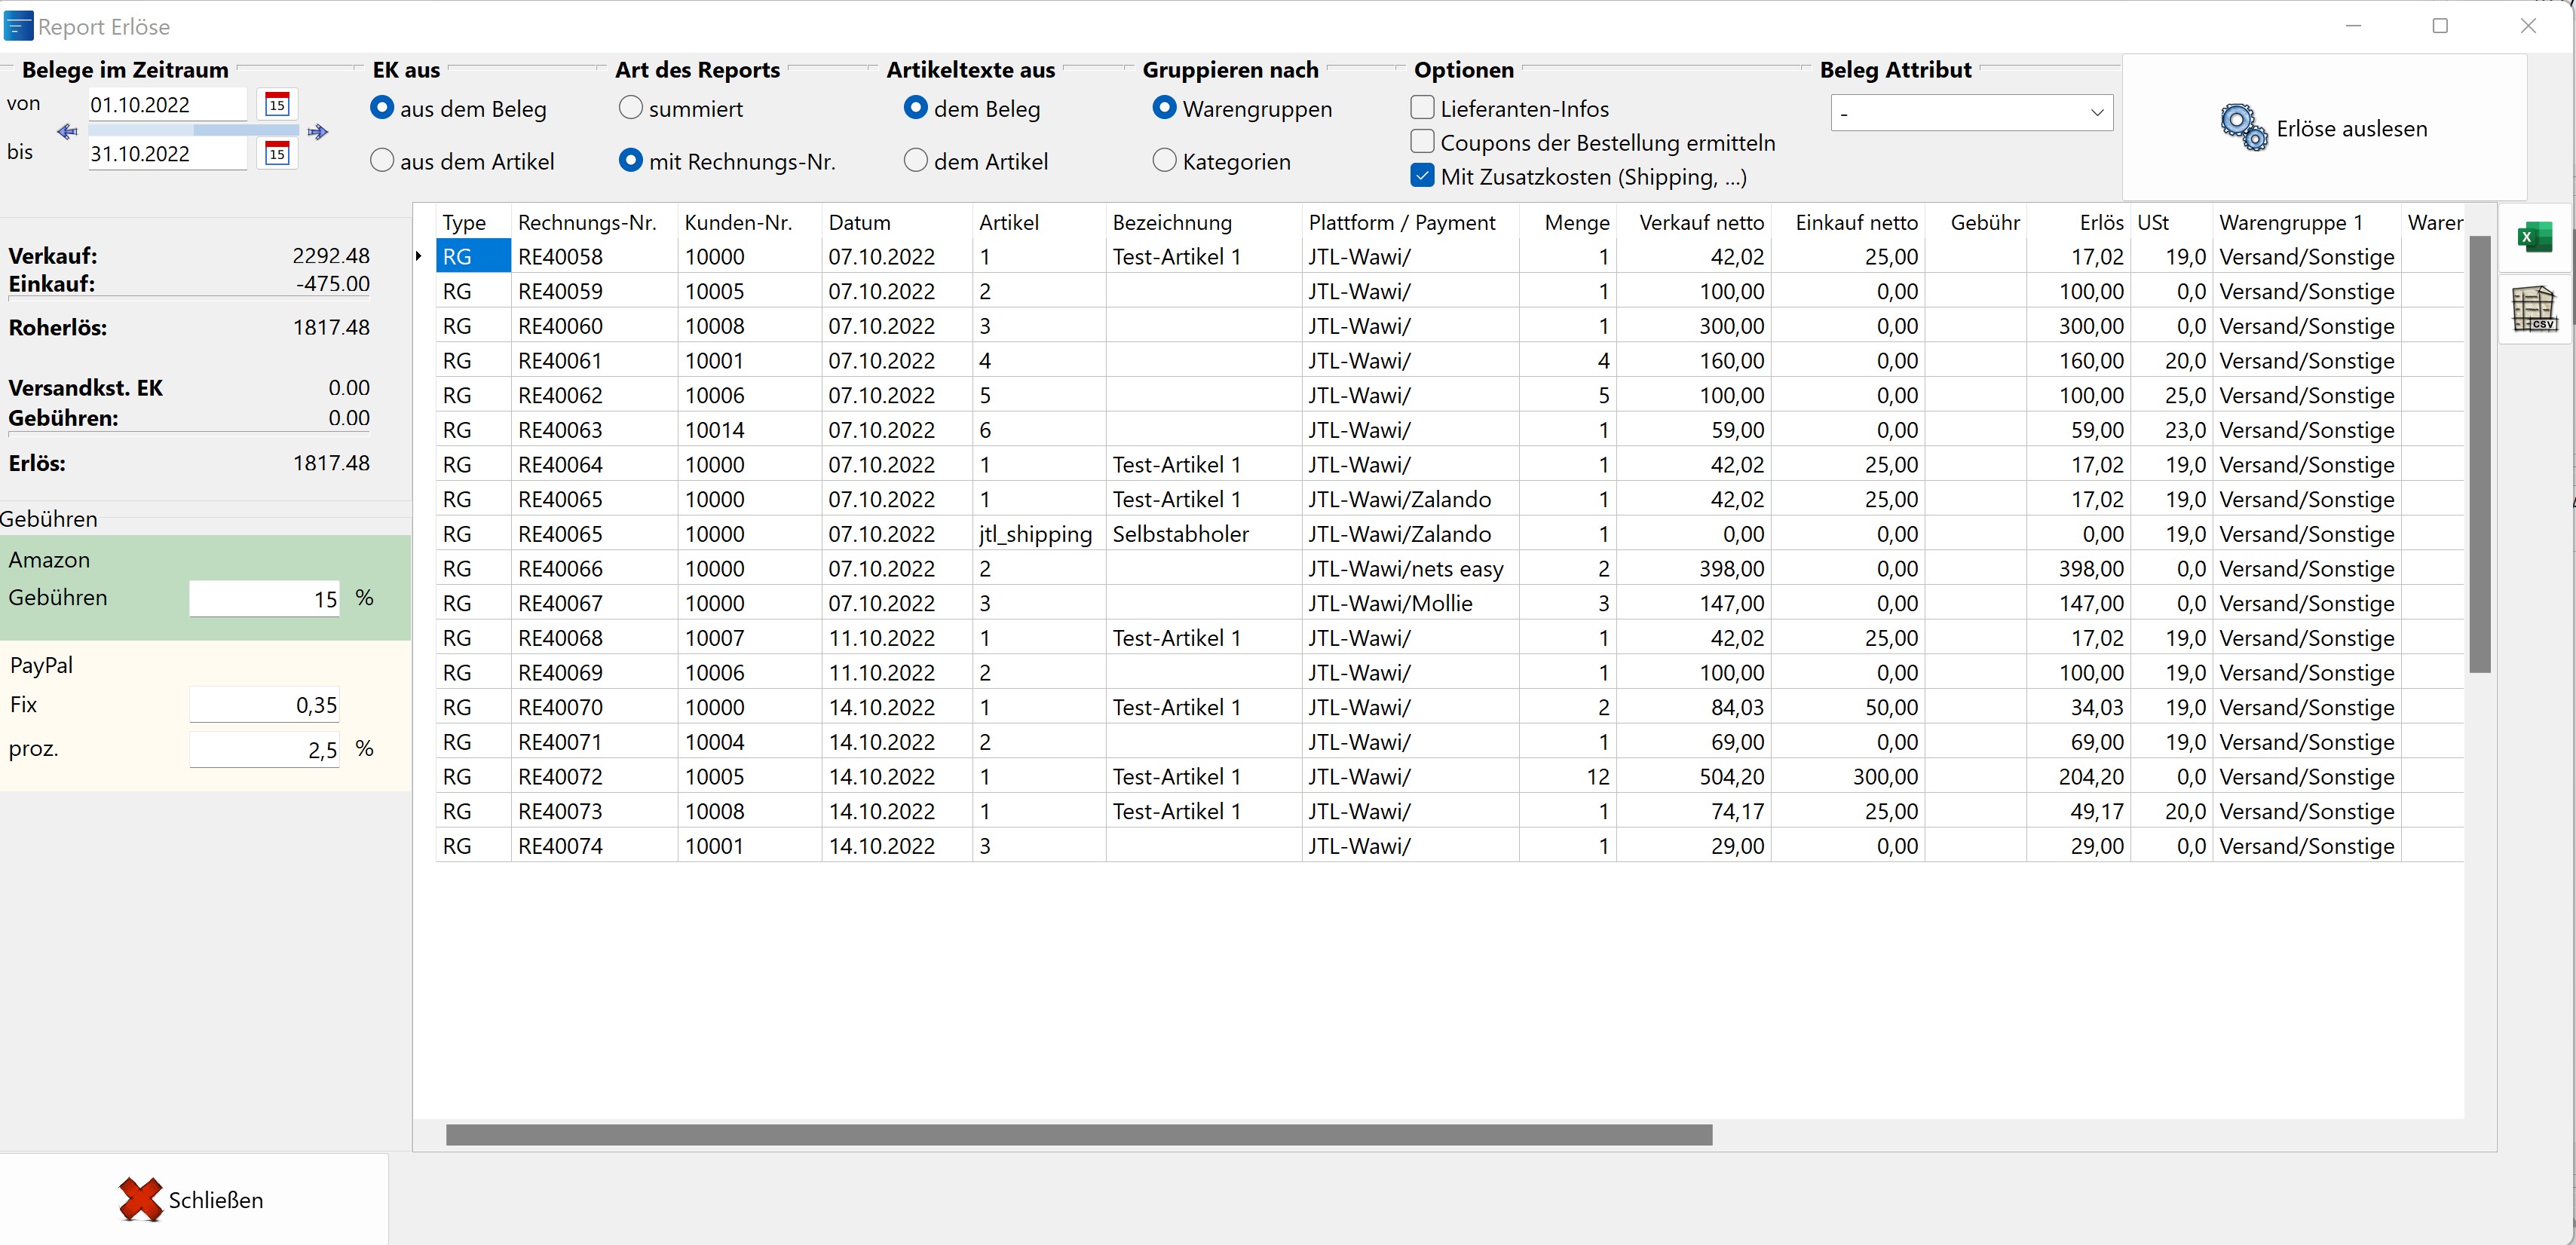
Task: Go to next period with right arrow
Action: click(318, 131)
